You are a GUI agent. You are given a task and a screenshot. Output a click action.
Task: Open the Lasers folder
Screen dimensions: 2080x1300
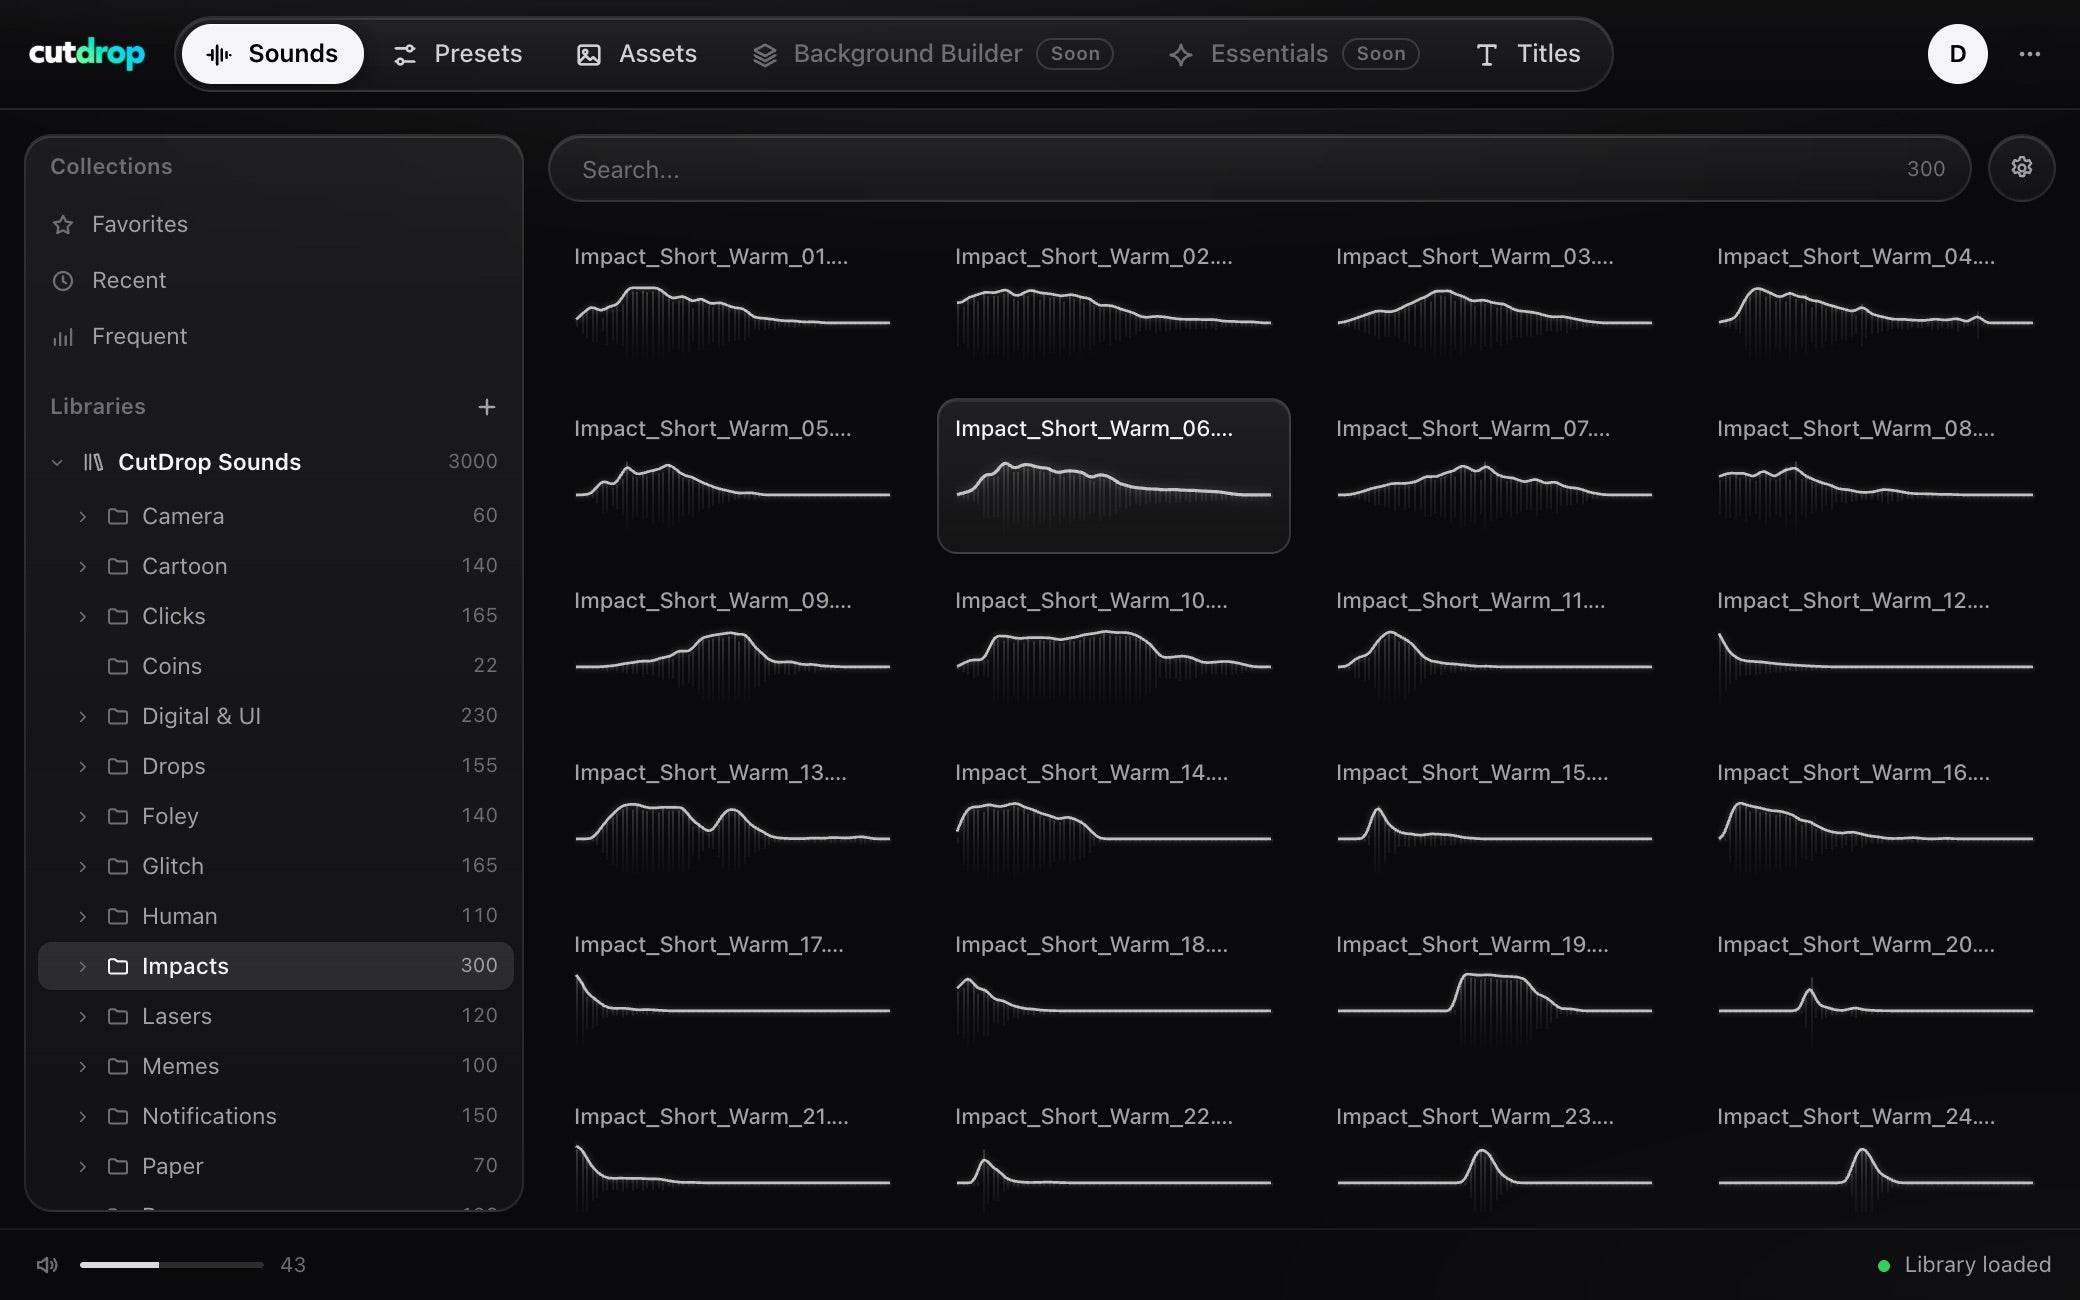pyautogui.click(x=275, y=1016)
